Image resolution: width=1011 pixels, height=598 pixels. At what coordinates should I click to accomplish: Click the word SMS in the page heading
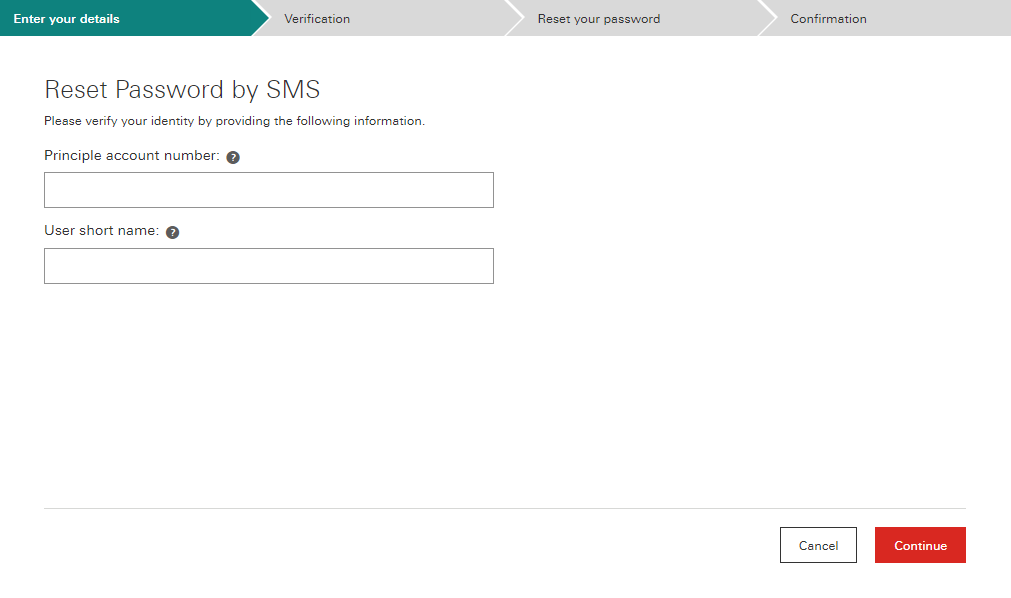coord(293,90)
